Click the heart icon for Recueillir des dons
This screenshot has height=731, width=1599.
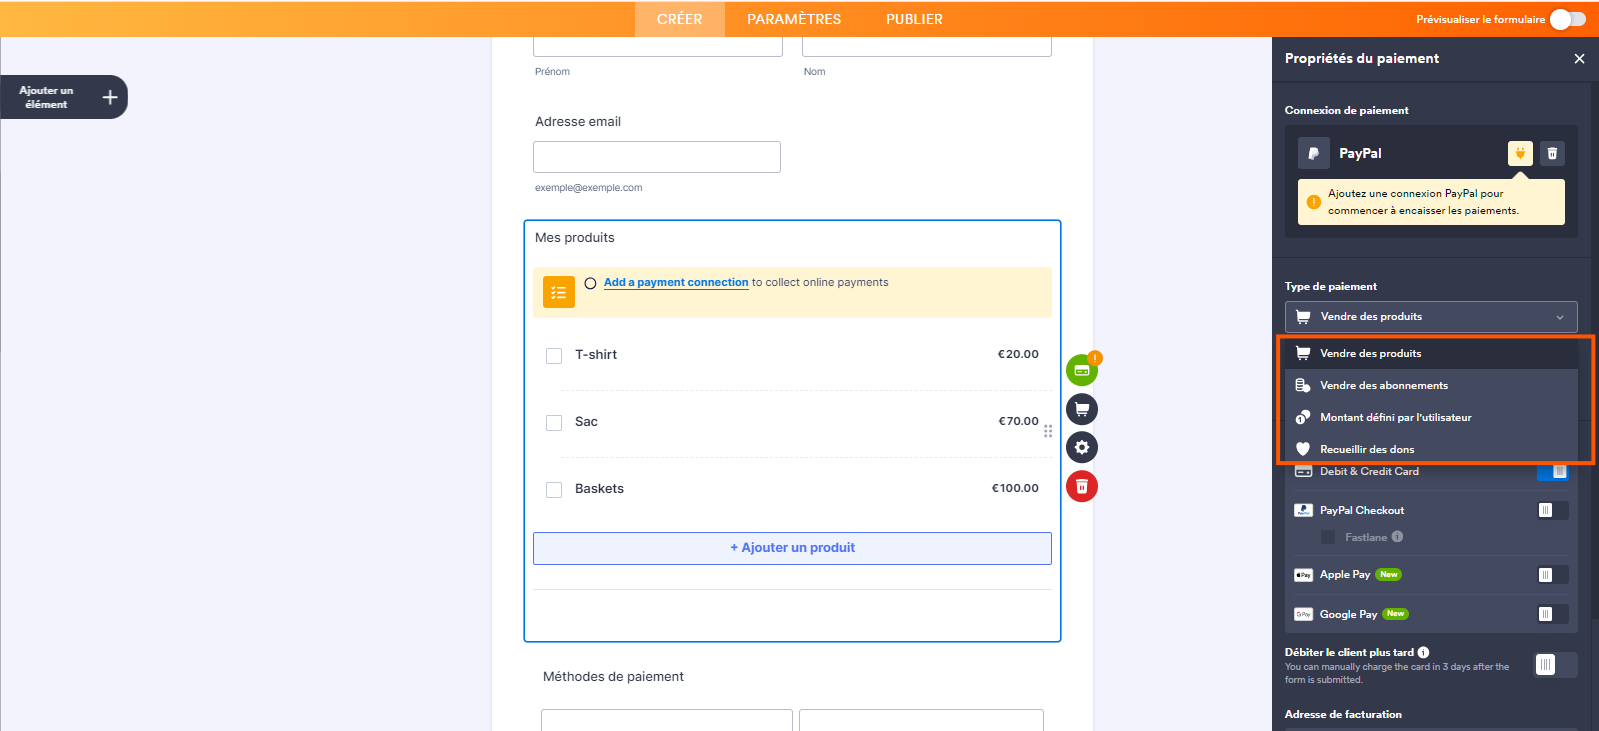[x=1303, y=449]
